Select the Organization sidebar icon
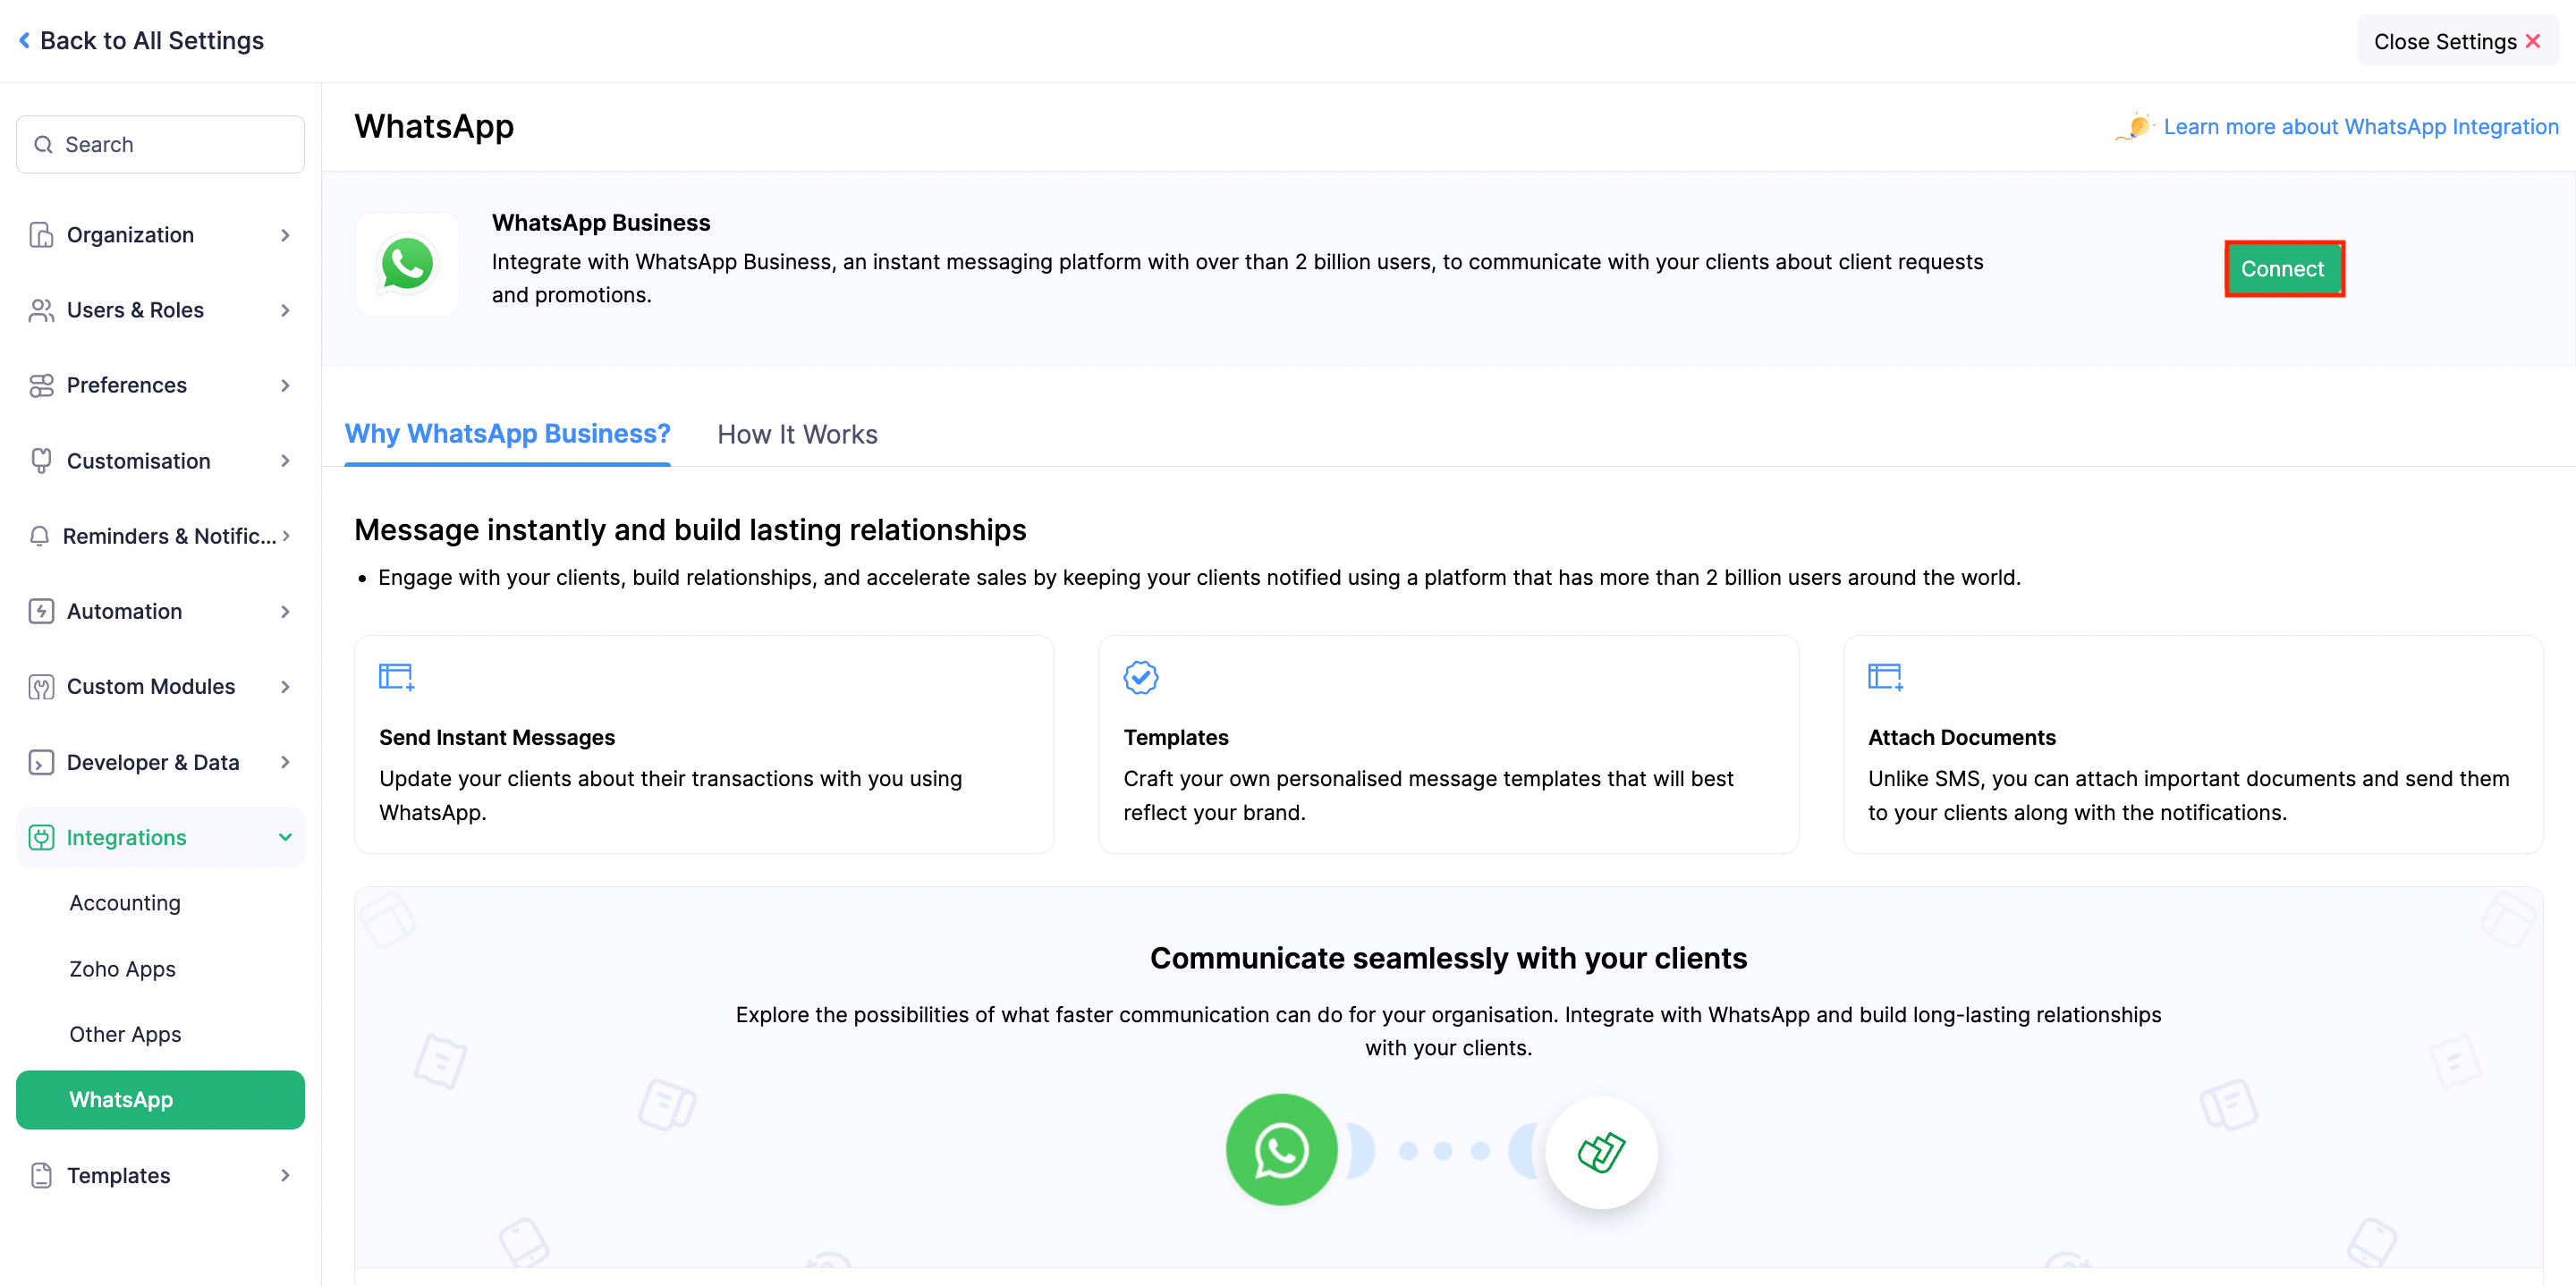The image size is (2576, 1286). (41, 234)
